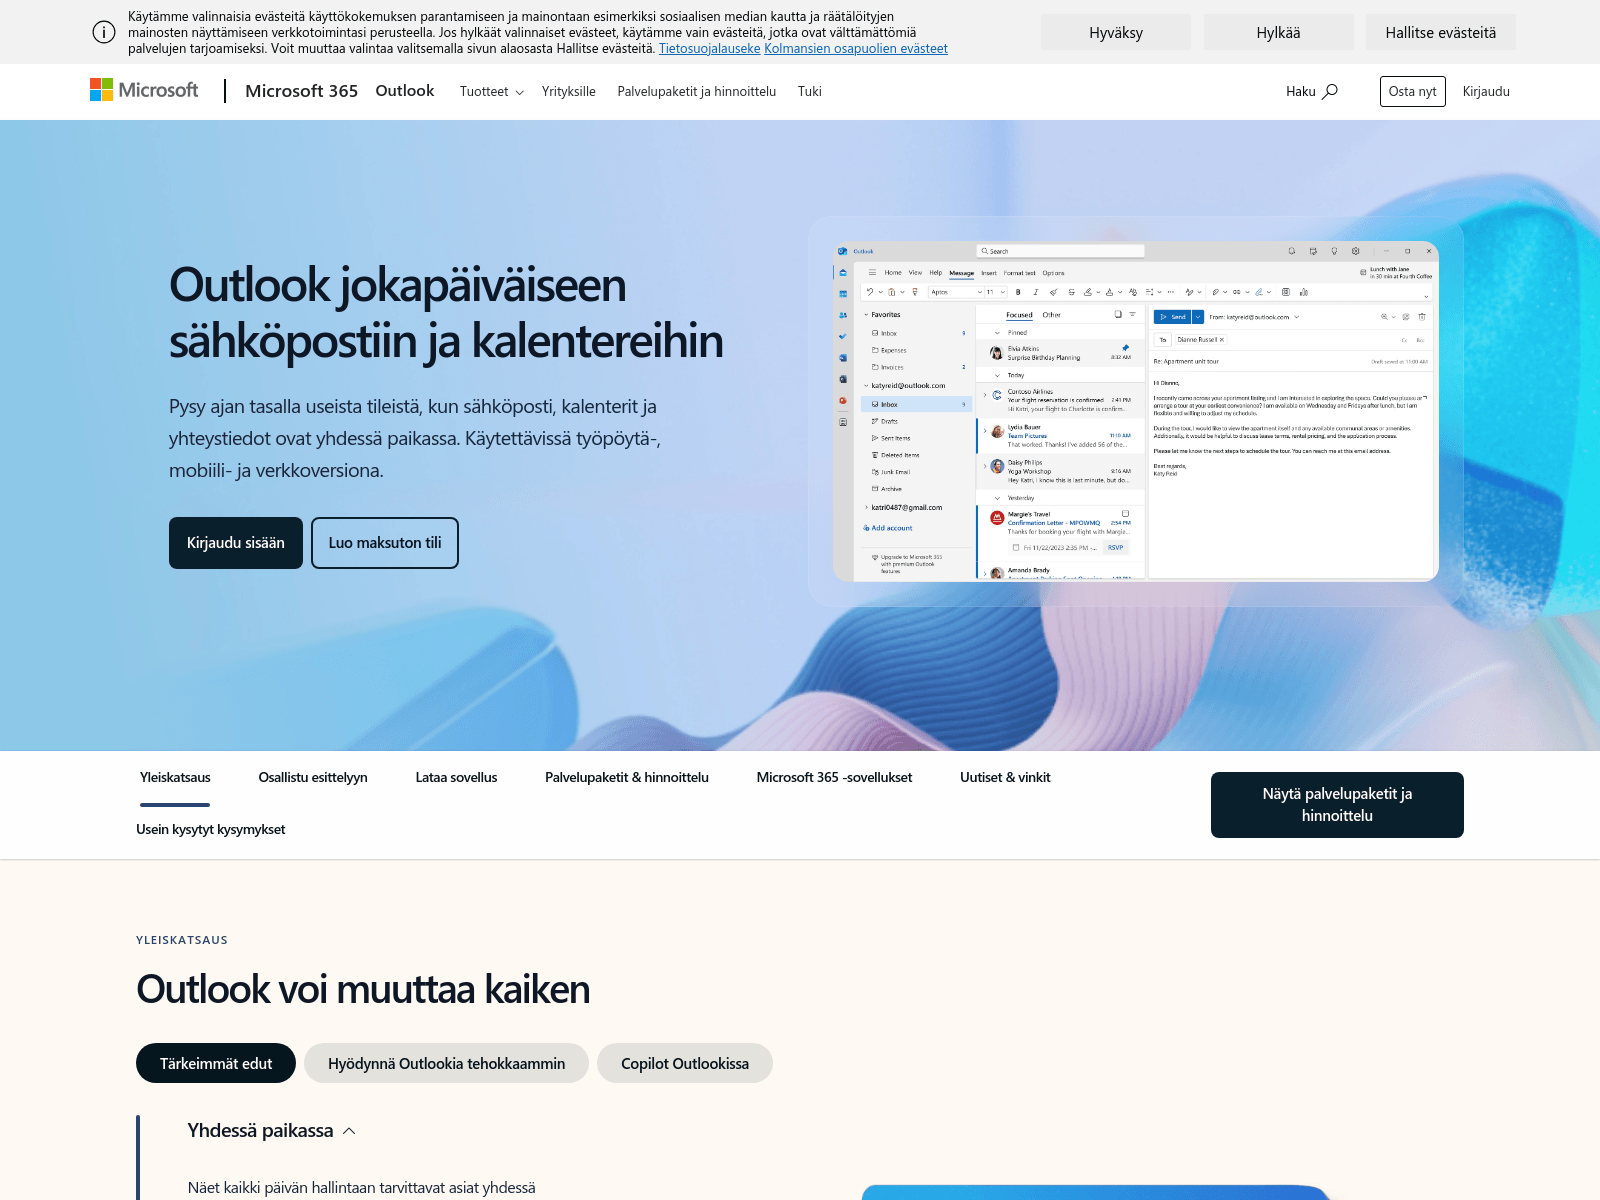Collapse the Yhdessä paikassa section
1600x1200 pixels.
coord(271,1131)
